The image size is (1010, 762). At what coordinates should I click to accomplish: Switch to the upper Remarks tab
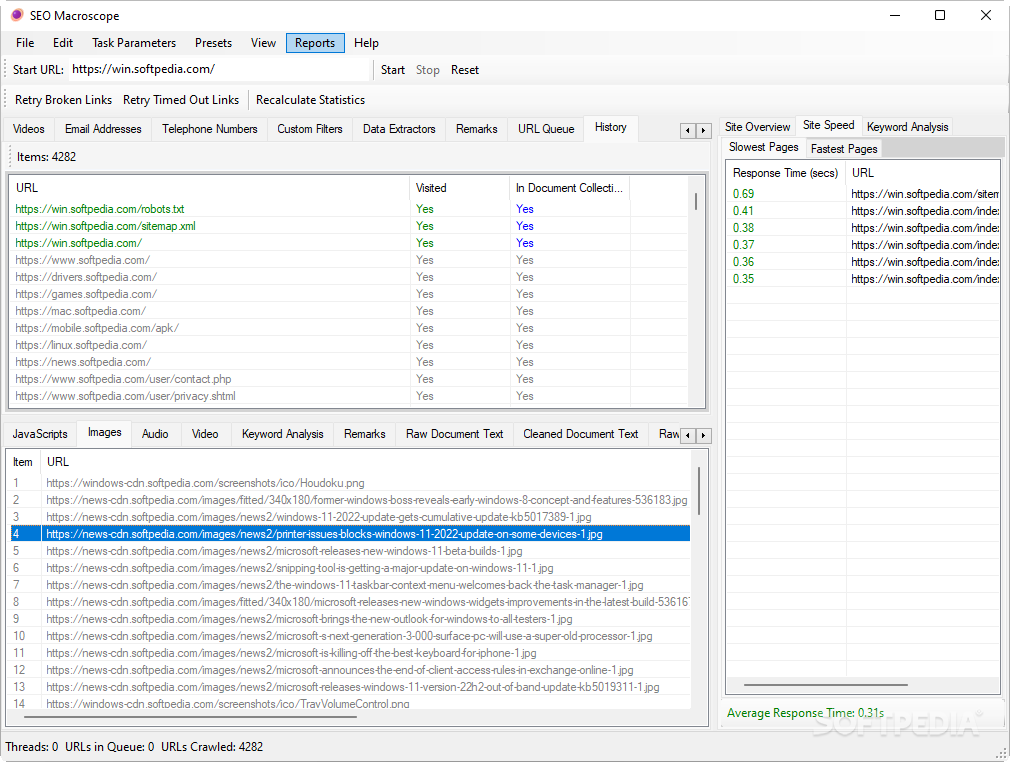[477, 129]
